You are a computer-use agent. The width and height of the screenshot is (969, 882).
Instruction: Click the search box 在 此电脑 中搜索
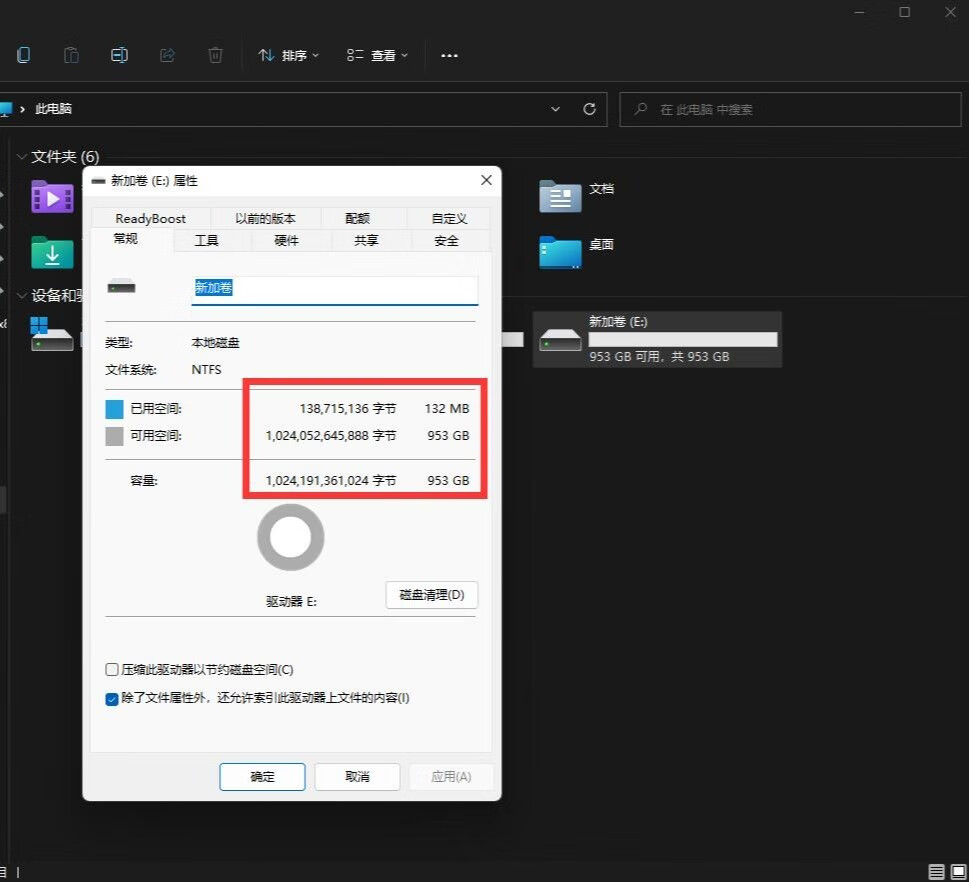click(x=790, y=109)
